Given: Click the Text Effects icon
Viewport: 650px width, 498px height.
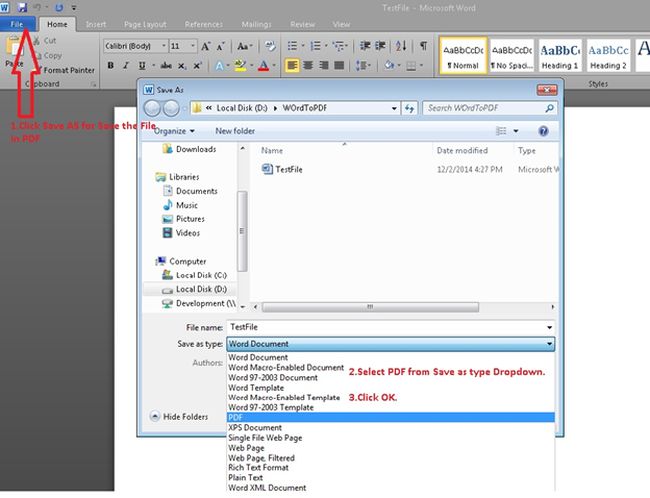Looking at the screenshot, I should pos(219,66).
